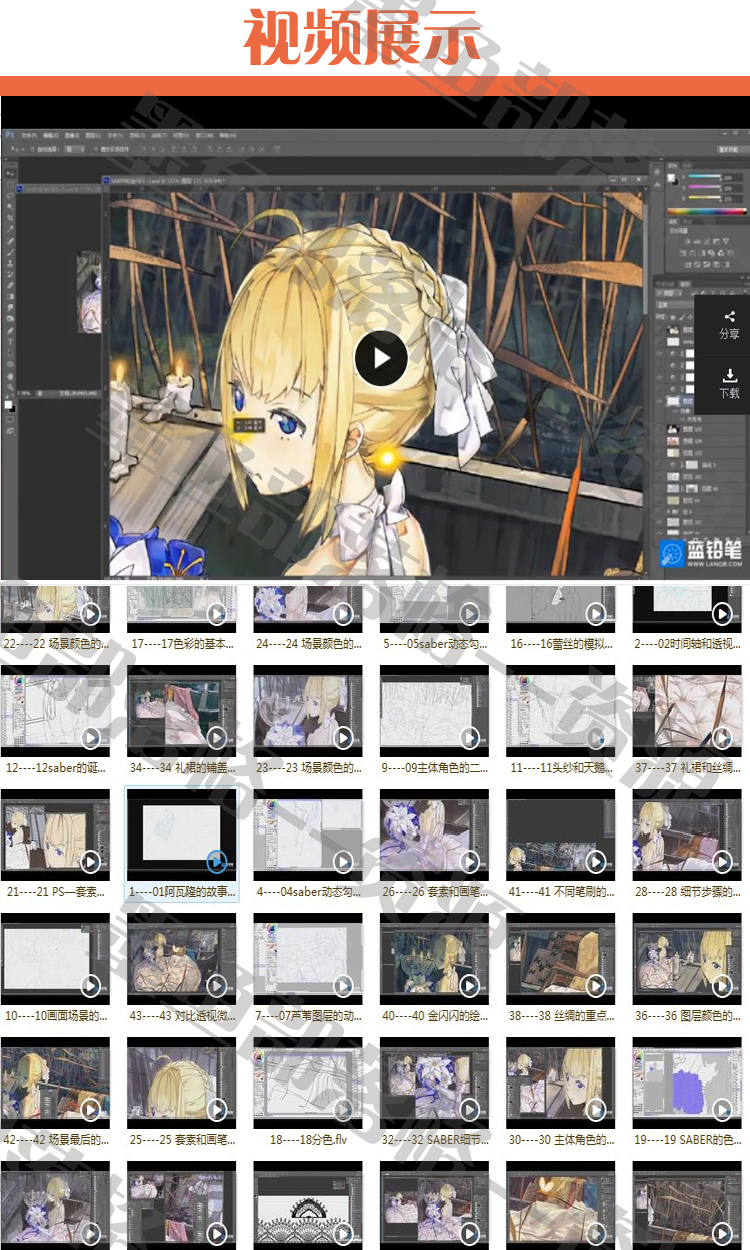The image size is (750, 1250).
Task: Play video 23----23 场景颜色的
Action: (344, 737)
